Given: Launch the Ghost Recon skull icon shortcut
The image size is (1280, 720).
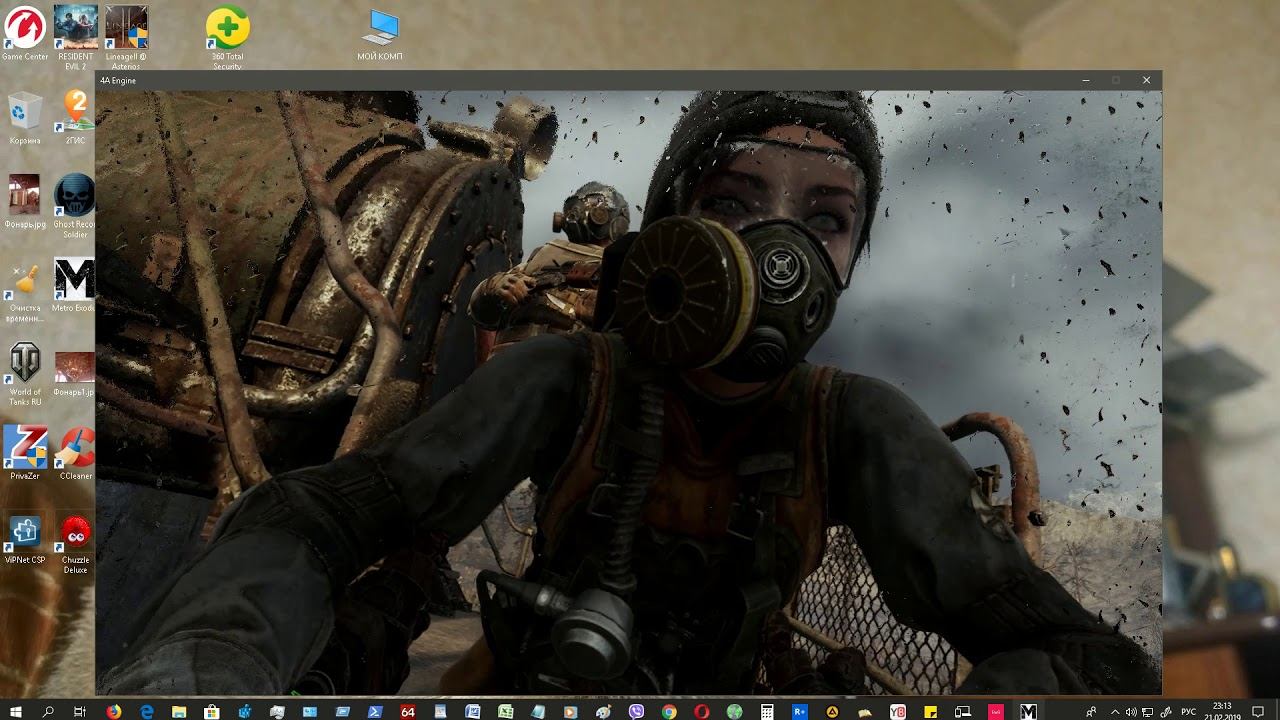Looking at the screenshot, I should [x=75, y=206].
